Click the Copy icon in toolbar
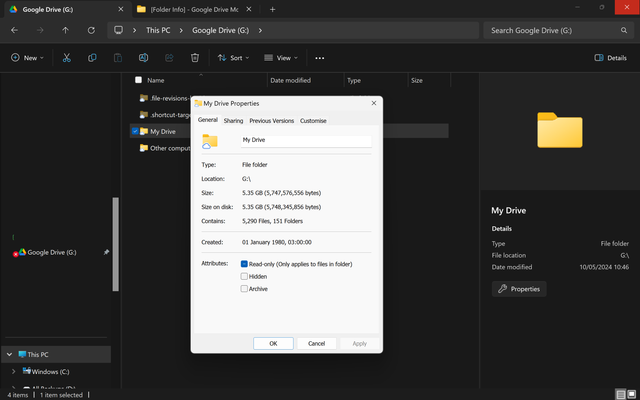Image resolution: width=640 pixels, height=400 pixels. [x=92, y=58]
